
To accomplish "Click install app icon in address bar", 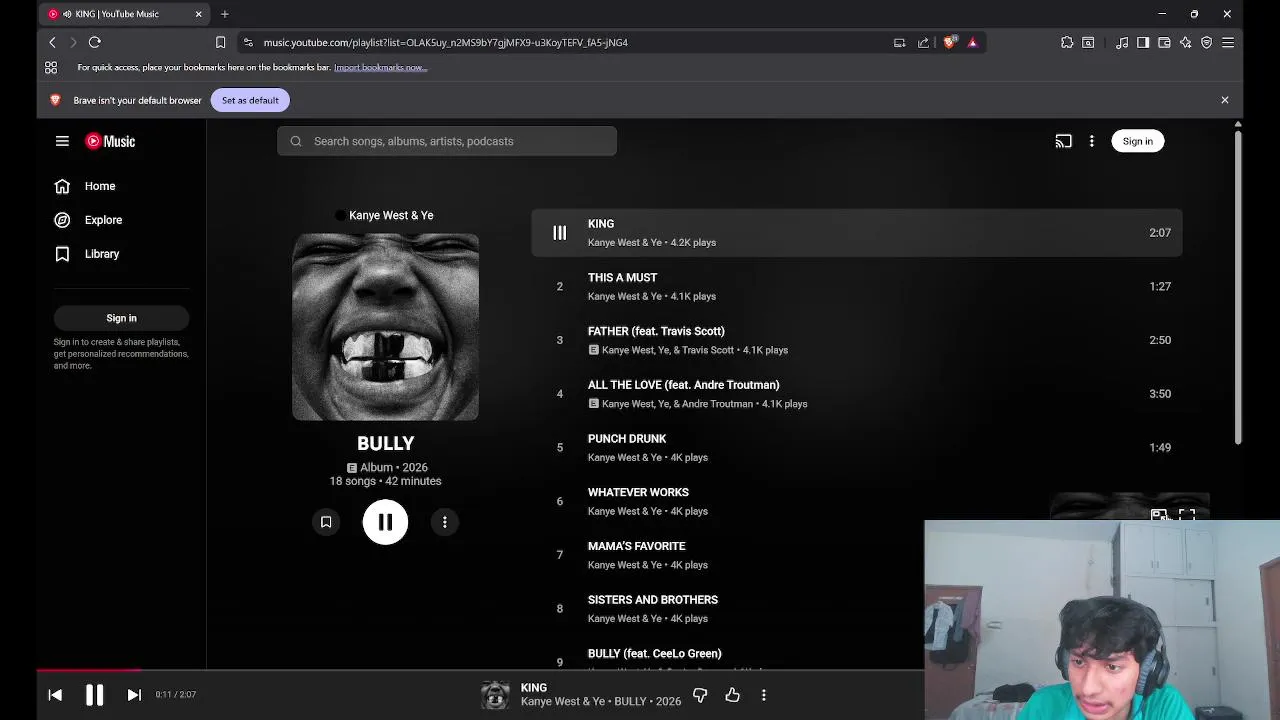I will pos(899,42).
